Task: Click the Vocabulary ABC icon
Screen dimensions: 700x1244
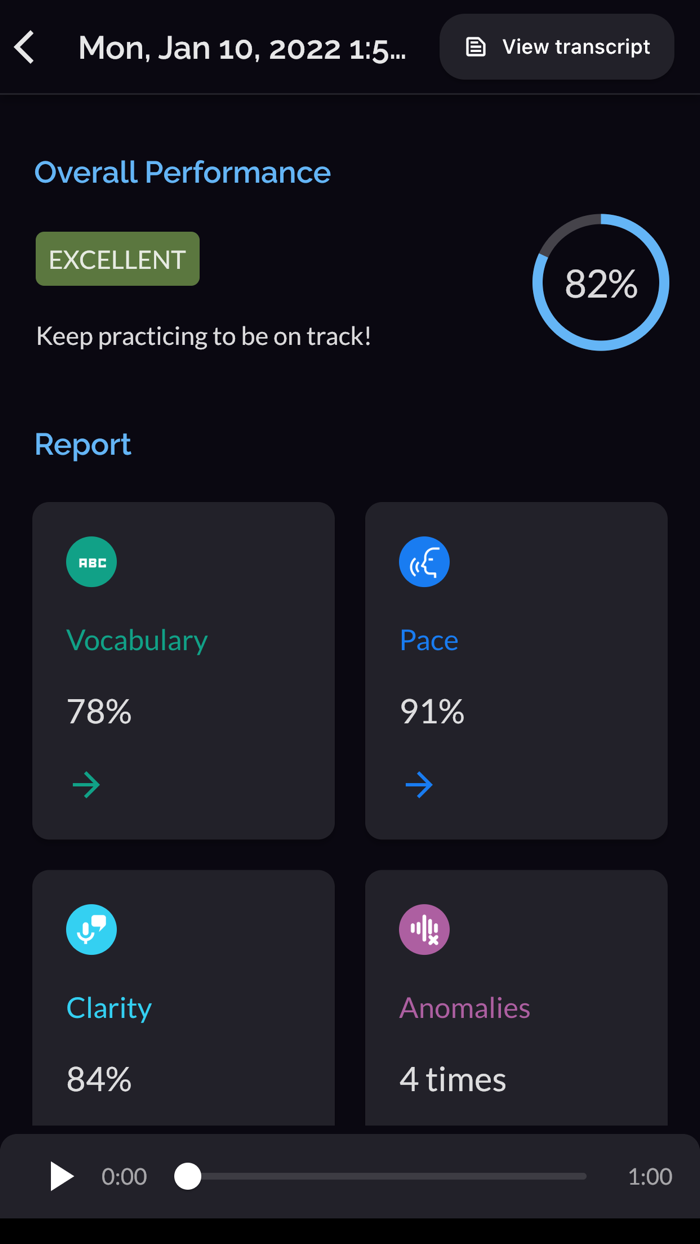Action: coord(92,562)
